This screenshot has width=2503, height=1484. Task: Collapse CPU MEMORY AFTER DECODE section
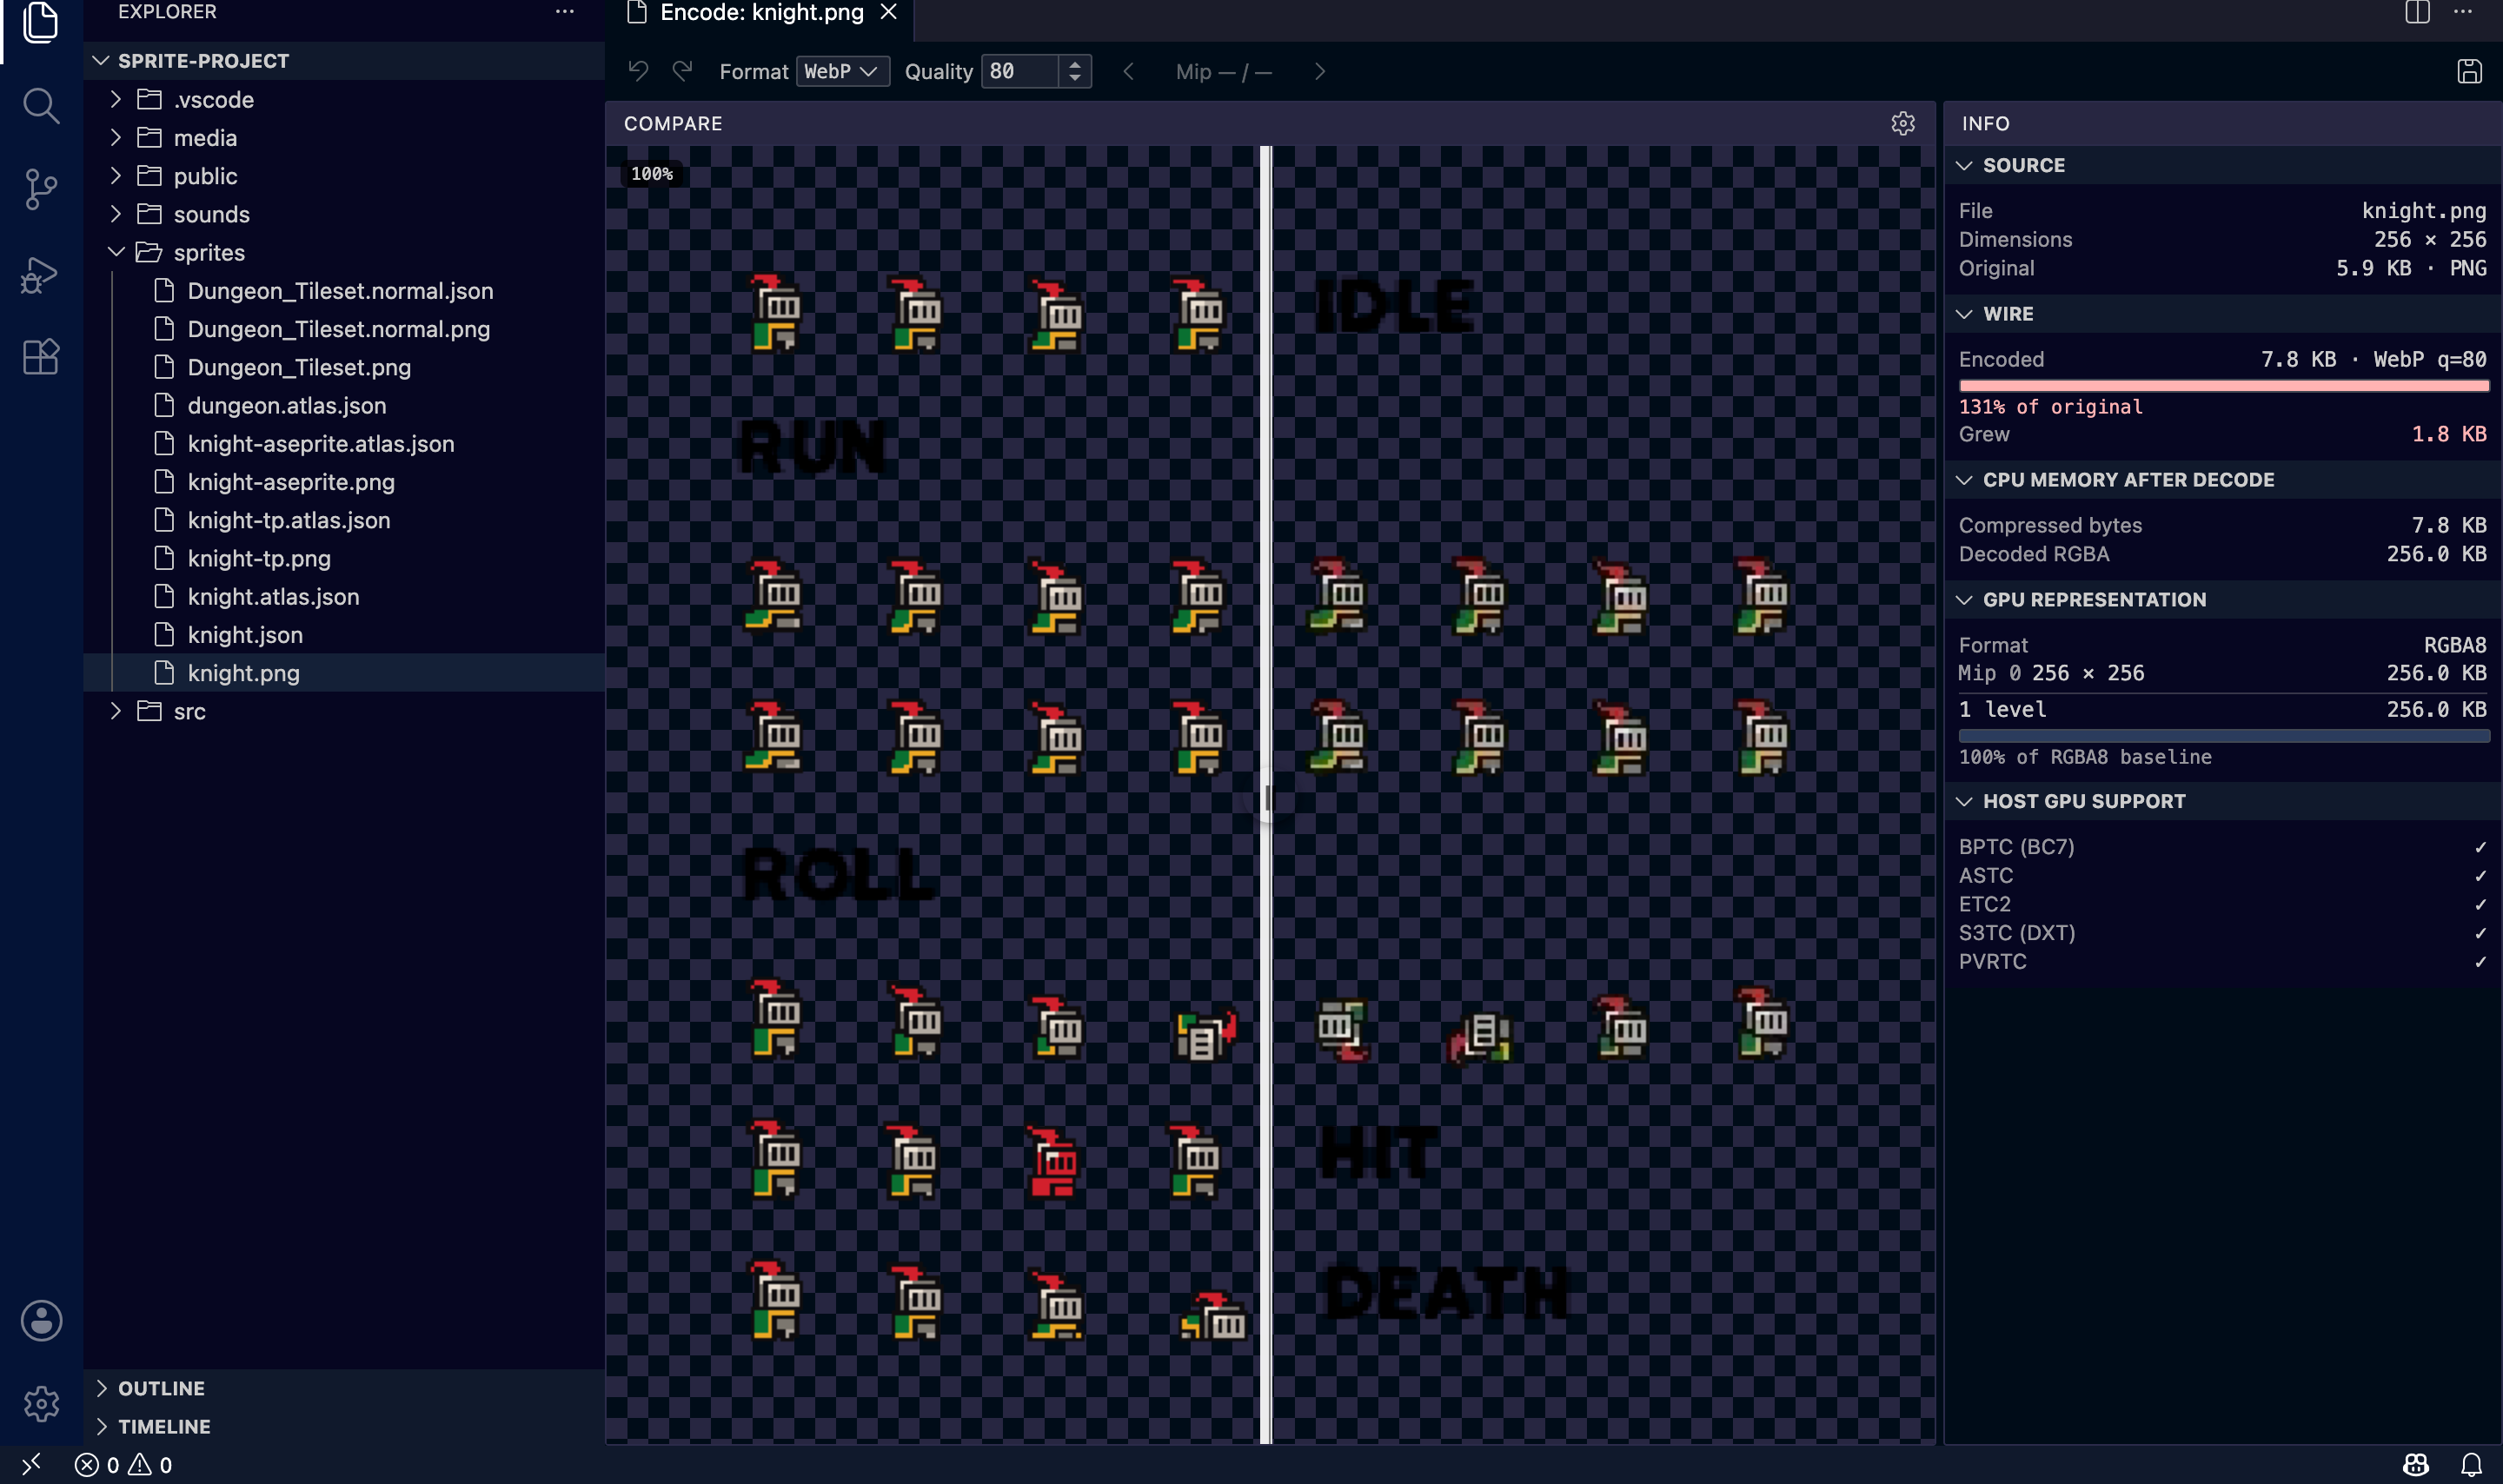pyautogui.click(x=2222, y=479)
